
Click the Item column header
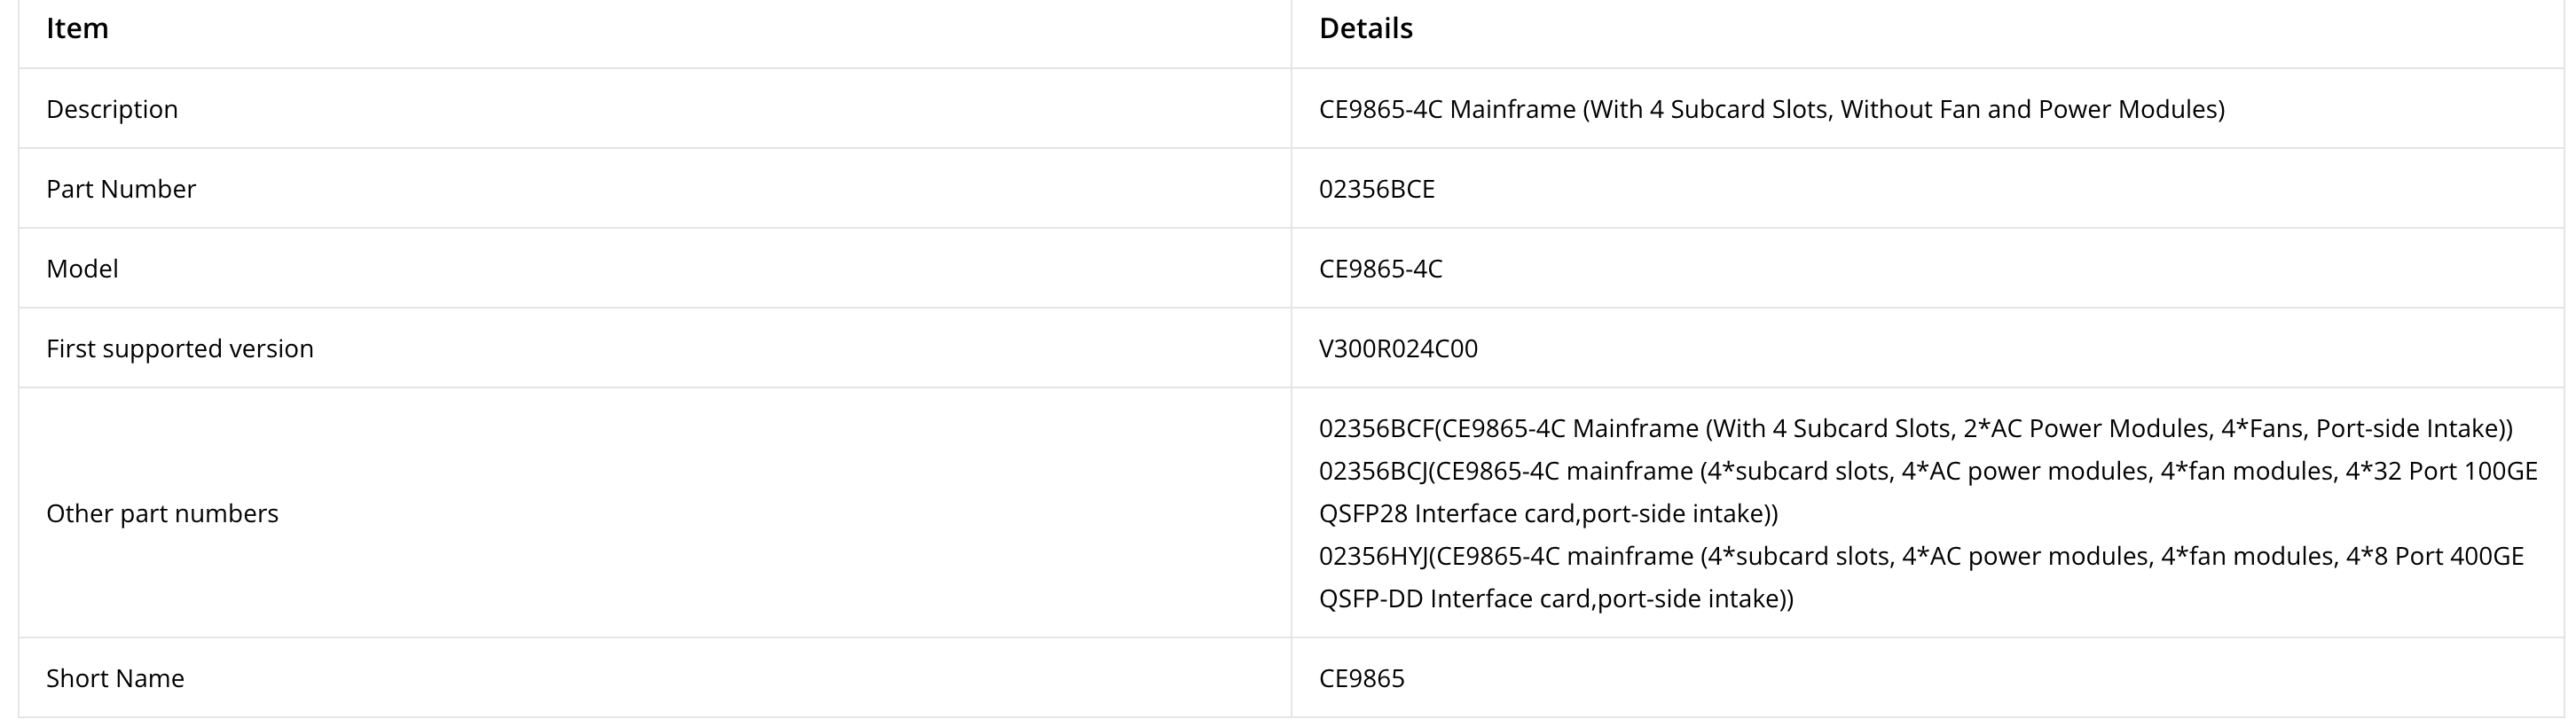[77, 29]
